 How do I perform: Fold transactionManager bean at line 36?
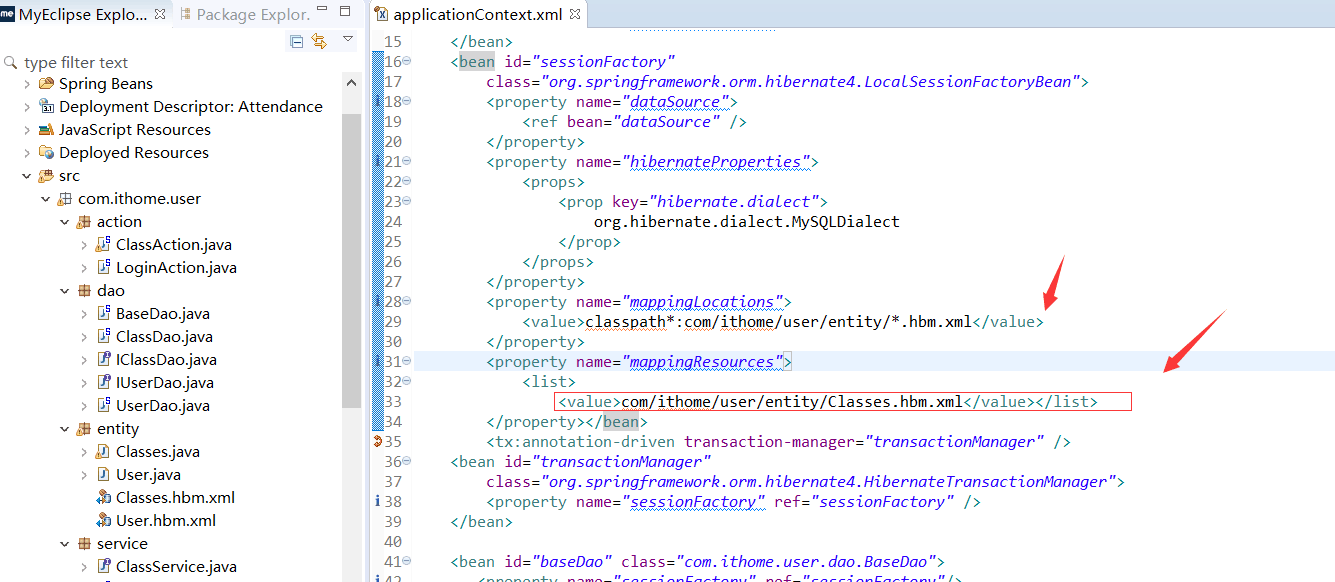pyautogui.click(x=407, y=462)
